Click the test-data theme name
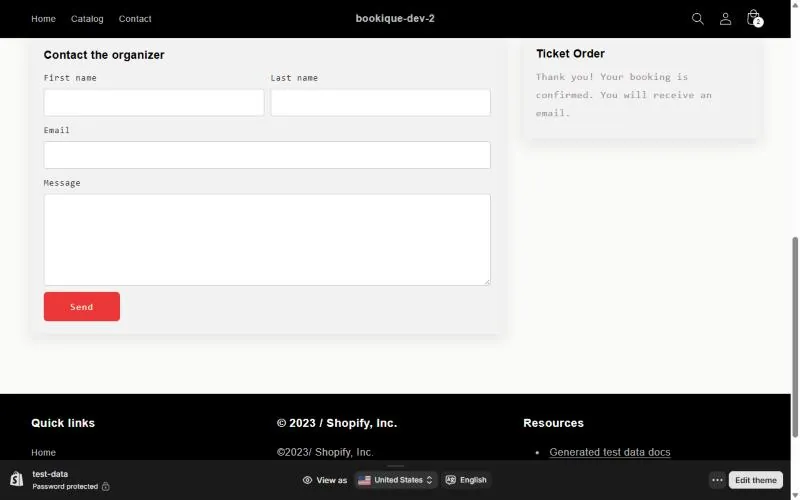Screen dimensions: 800x500 [x=50, y=474]
